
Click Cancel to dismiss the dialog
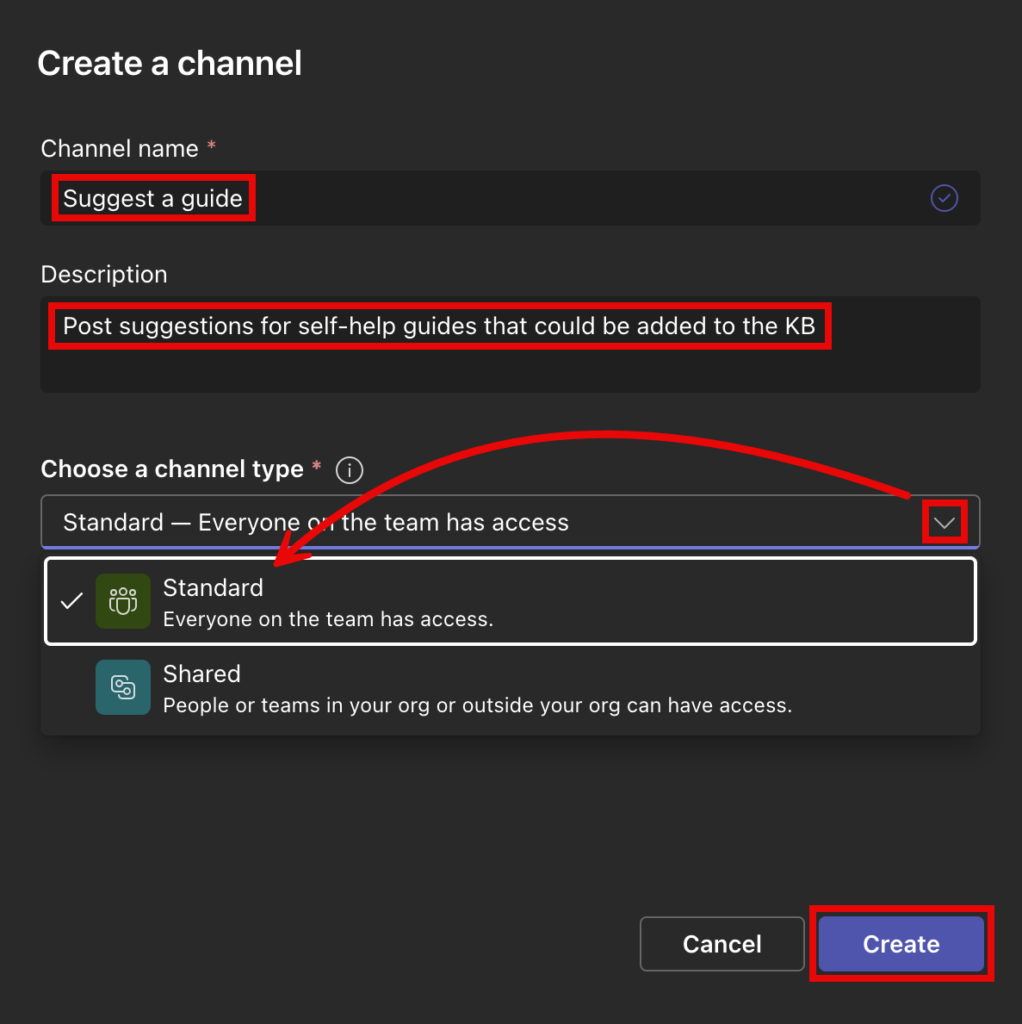click(x=722, y=943)
